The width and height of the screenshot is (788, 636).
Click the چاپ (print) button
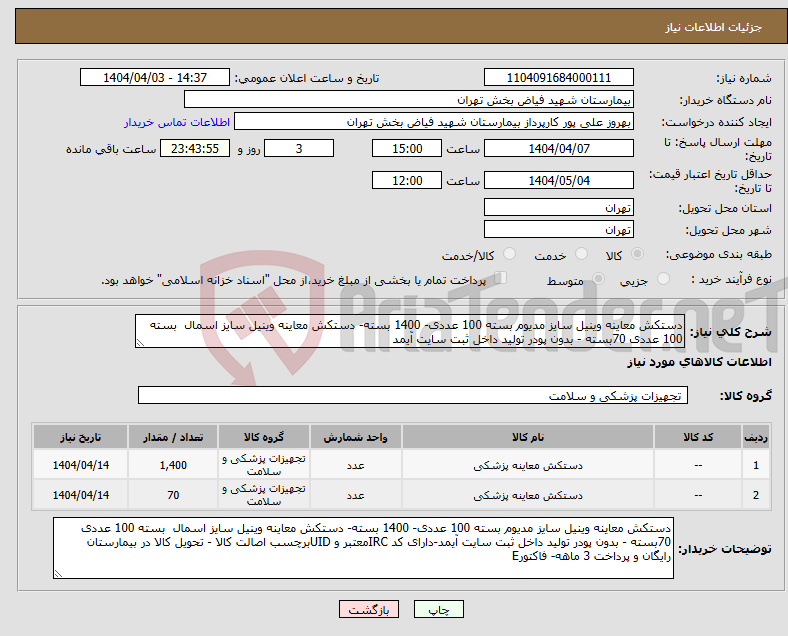pos(438,609)
